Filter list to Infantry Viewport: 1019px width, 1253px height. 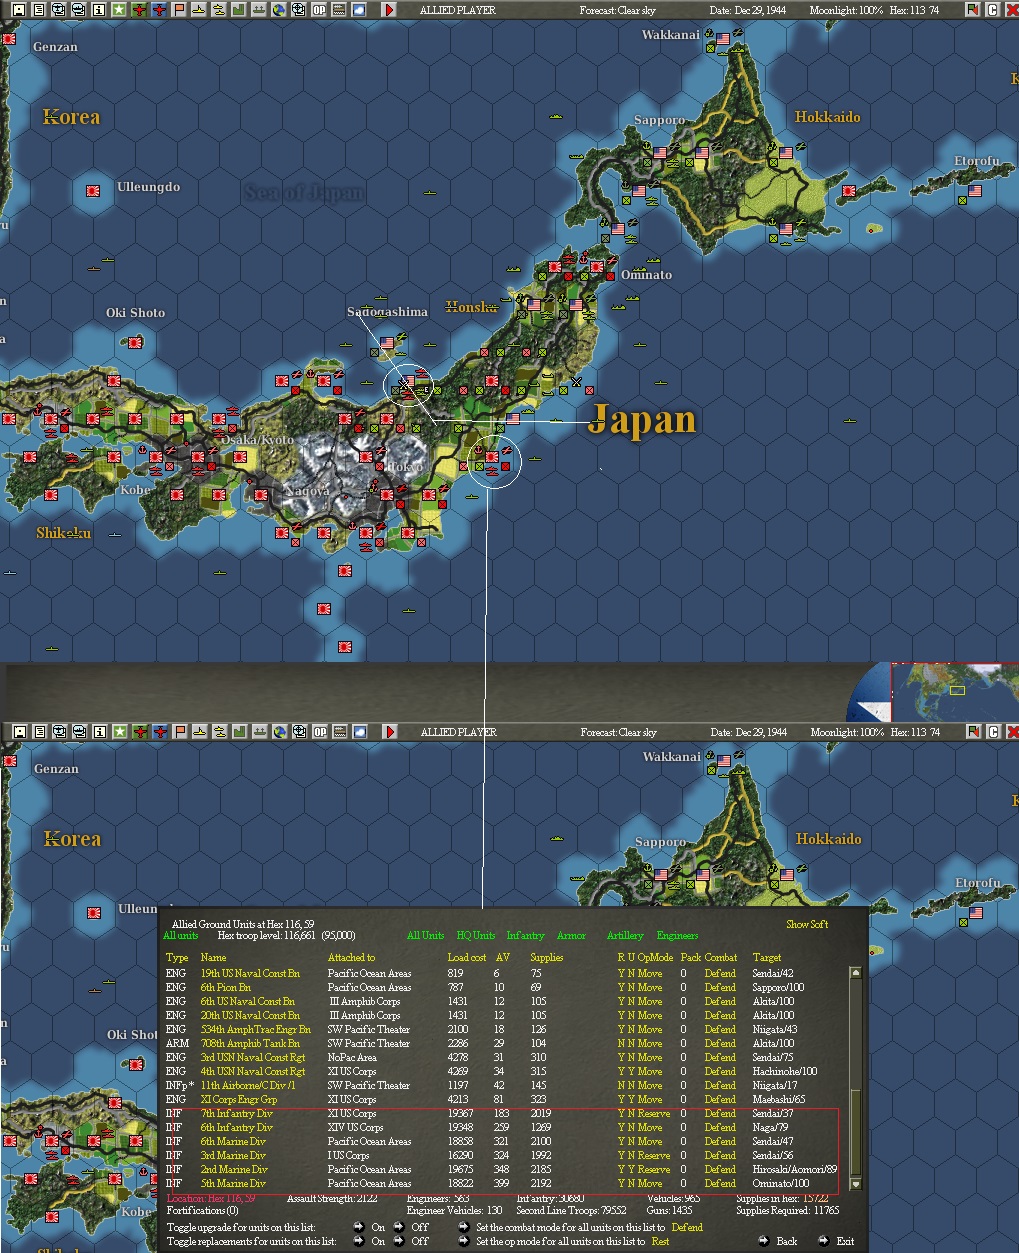(525, 935)
